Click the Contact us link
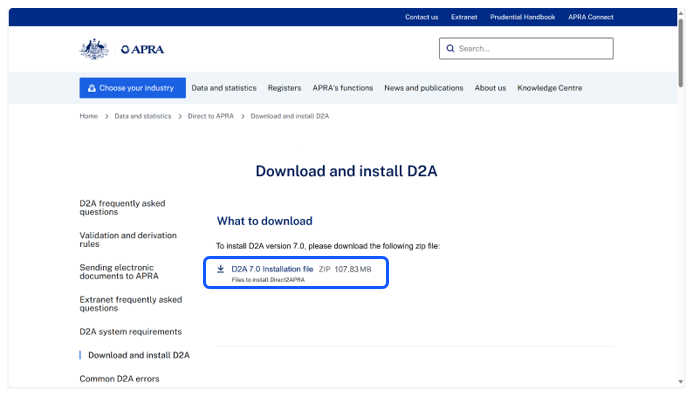The image size is (693, 399). 422,17
